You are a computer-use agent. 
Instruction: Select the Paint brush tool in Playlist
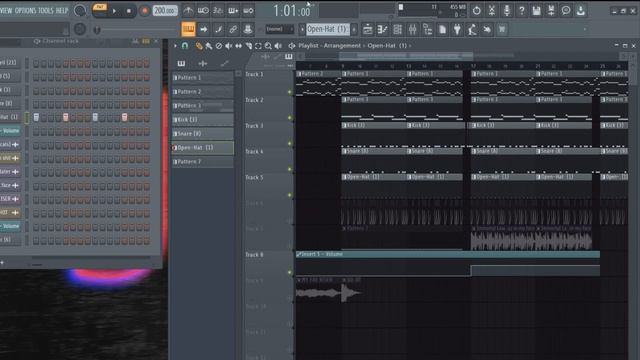pos(209,46)
